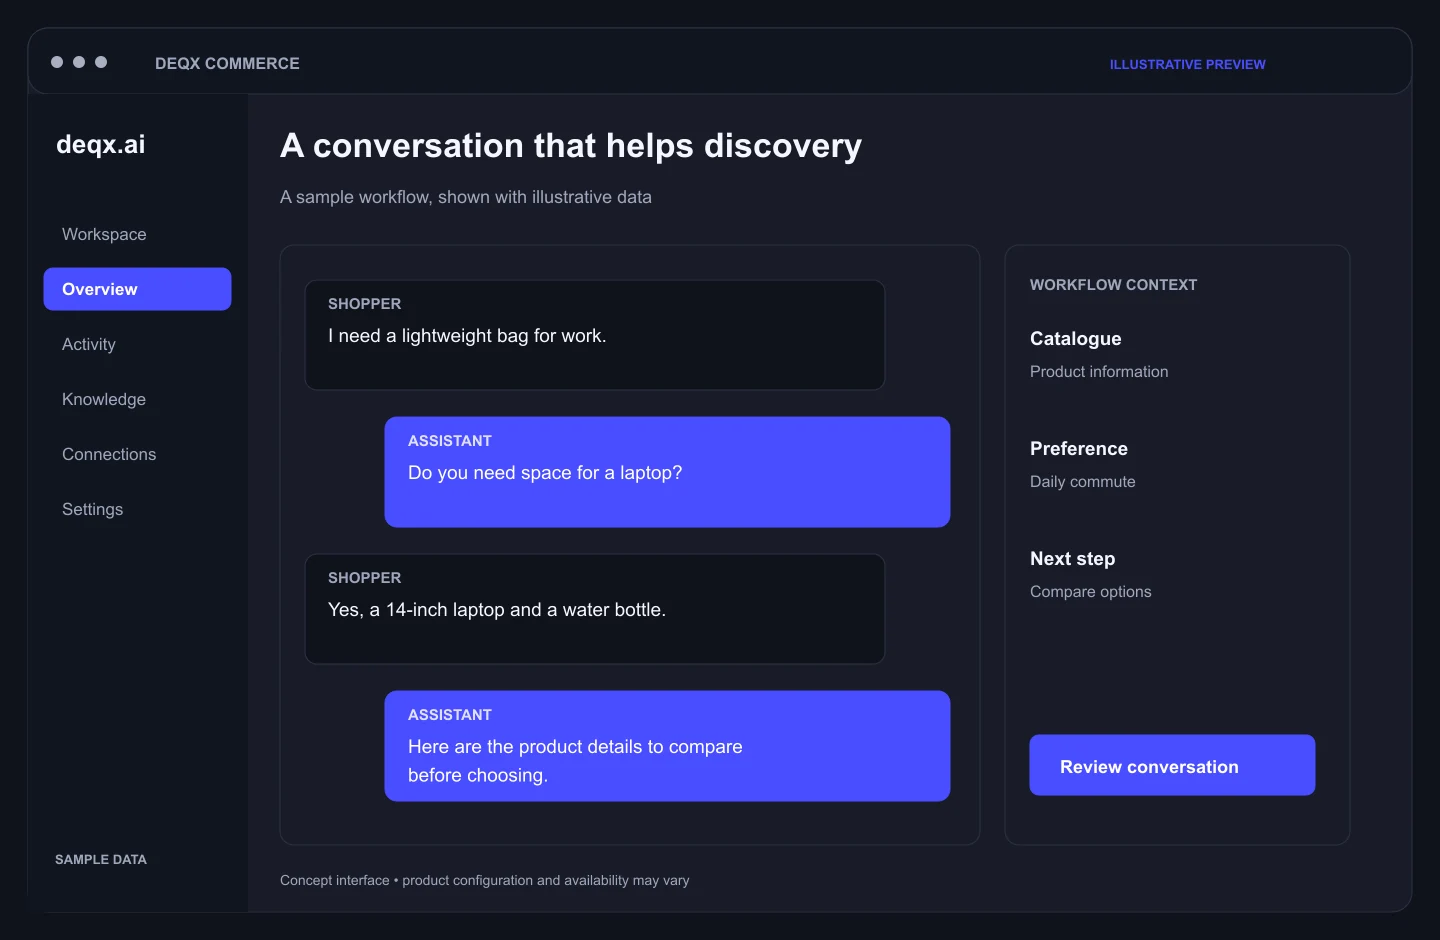The image size is (1440, 940).
Task: Click the Compare options text
Action: click(x=1091, y=591)
